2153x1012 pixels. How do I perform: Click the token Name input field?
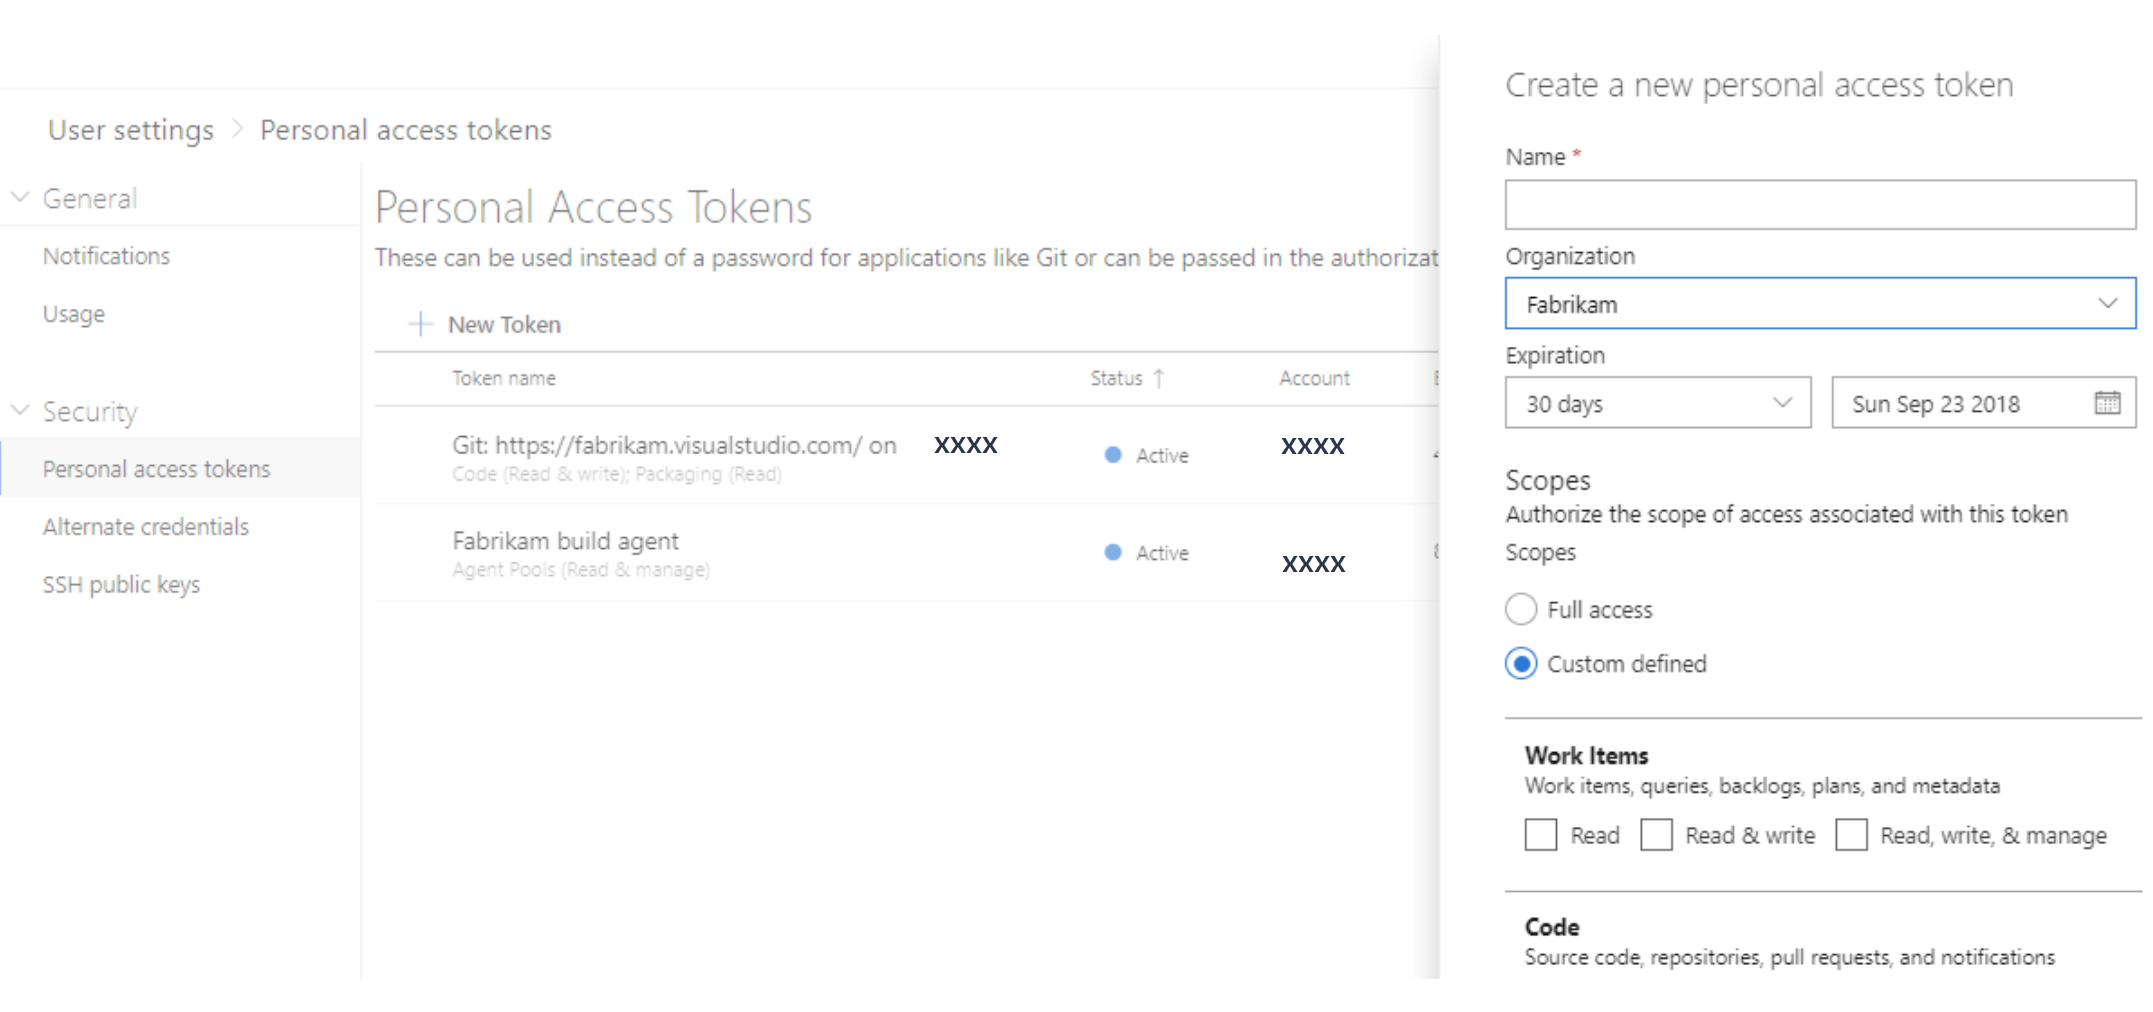[x=1820, y=205]
